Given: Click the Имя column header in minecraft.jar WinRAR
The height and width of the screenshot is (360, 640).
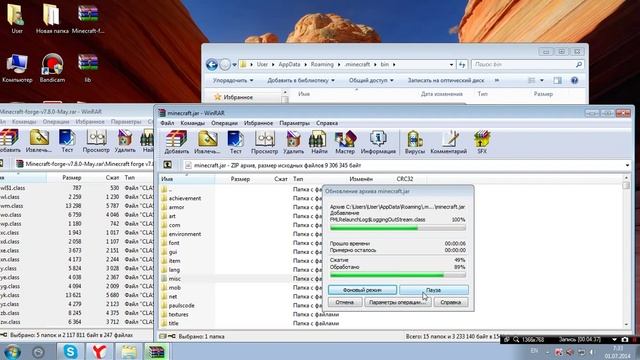Looking at the screenshot, I should pos(187,179).
